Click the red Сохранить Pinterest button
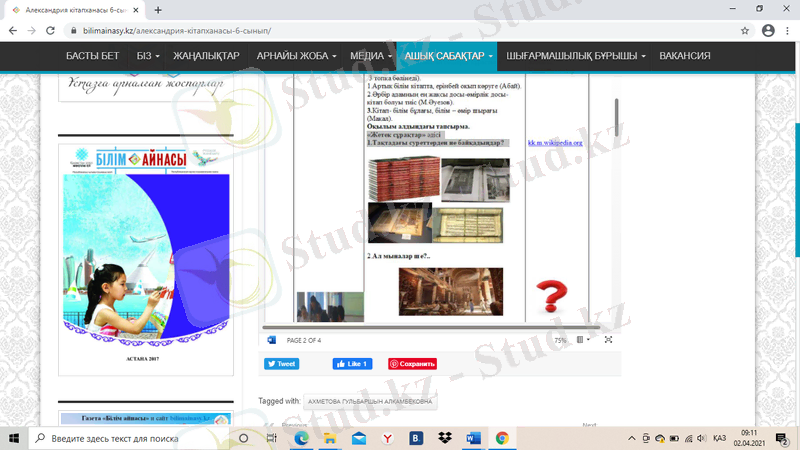This screenshot has height=450, width=800. [412, 364]
